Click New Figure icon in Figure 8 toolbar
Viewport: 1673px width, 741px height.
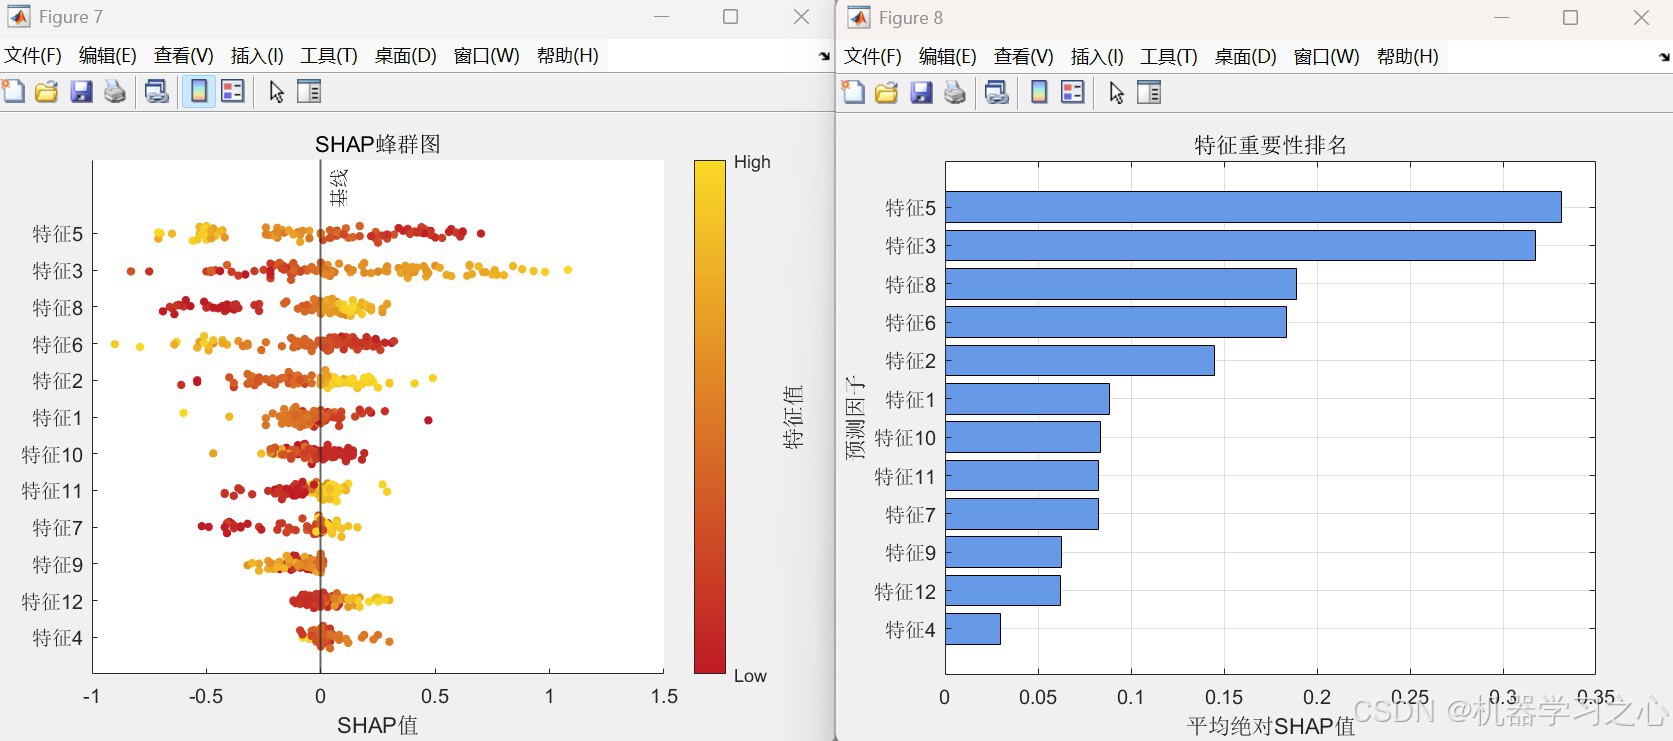(x=854, y=93)
